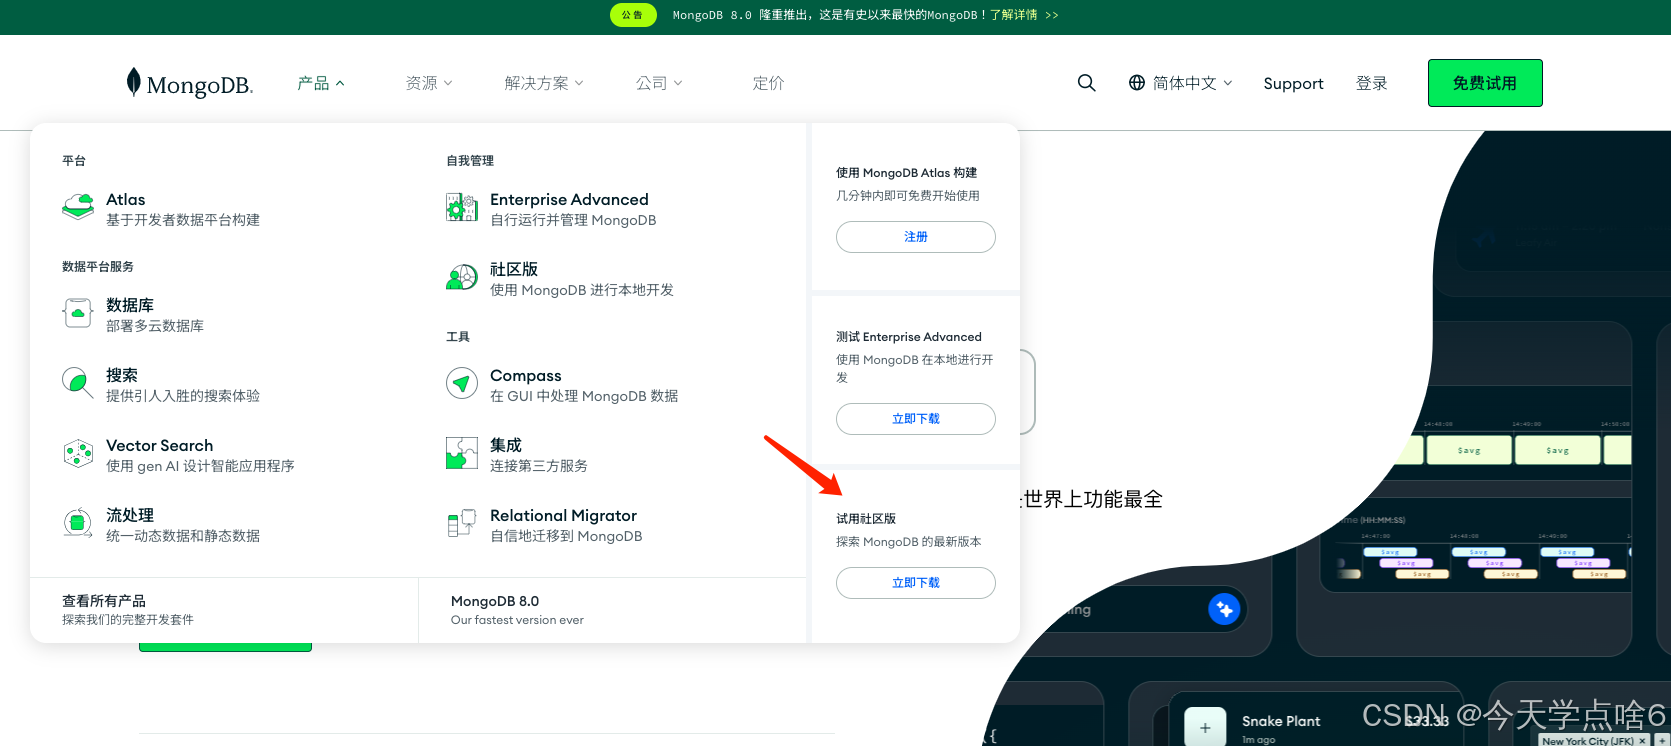Click the MongoDB leaf logo
Screen dimensions: 1671x746
(x=190, y=83)
